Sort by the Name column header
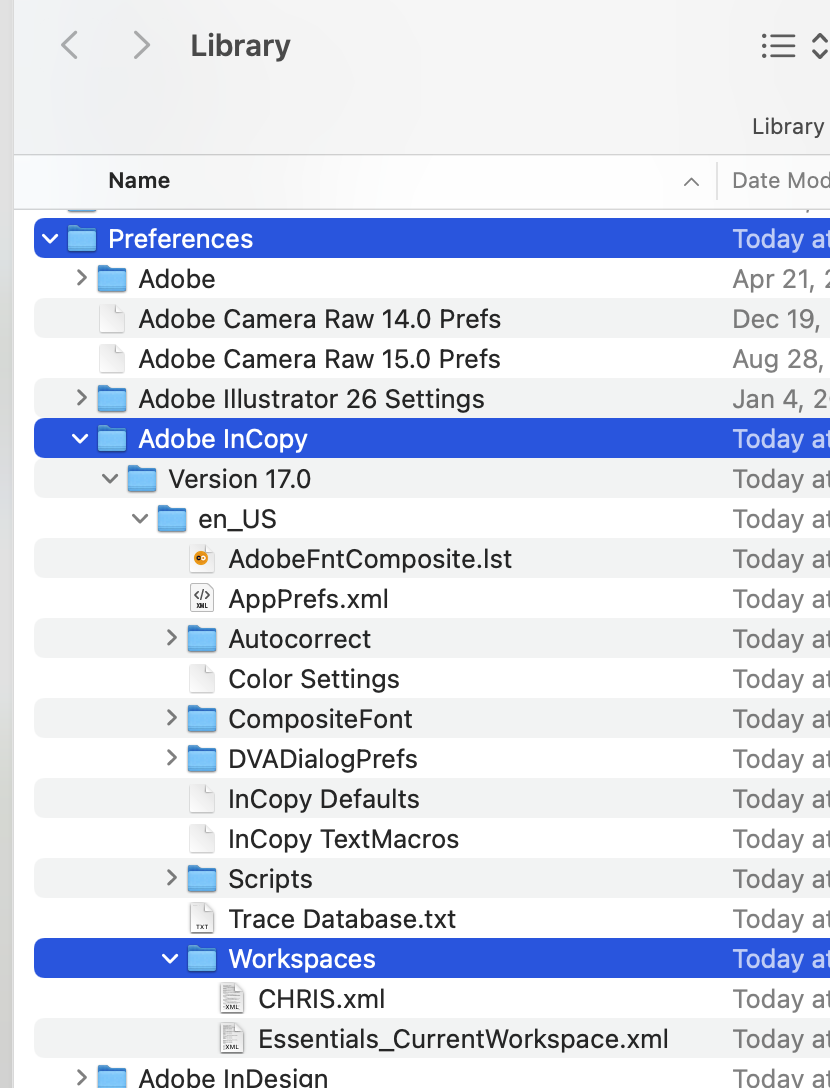The image size is (830, 1088). (139, 180)
